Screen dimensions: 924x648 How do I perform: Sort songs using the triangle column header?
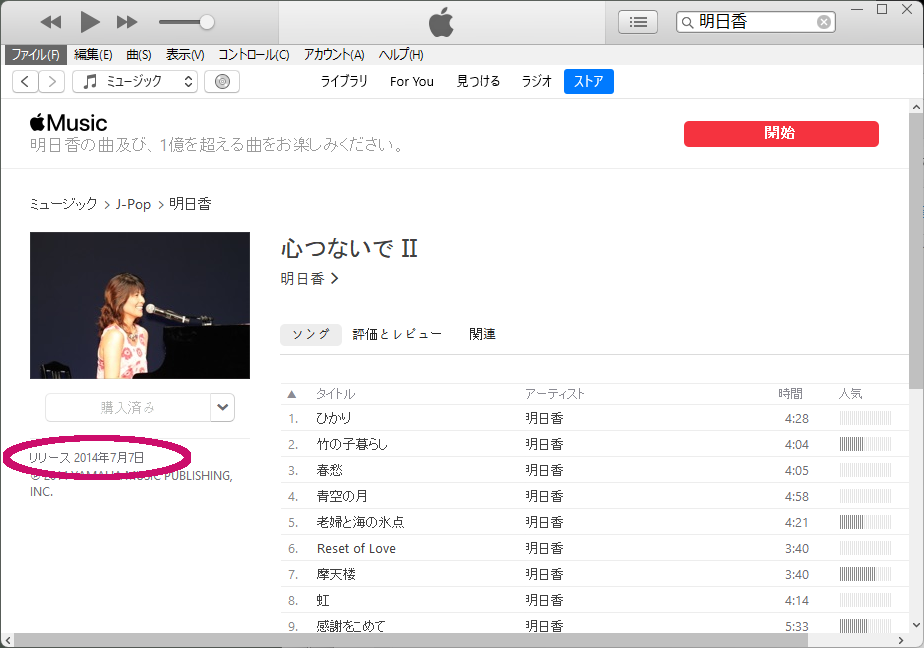292,394
